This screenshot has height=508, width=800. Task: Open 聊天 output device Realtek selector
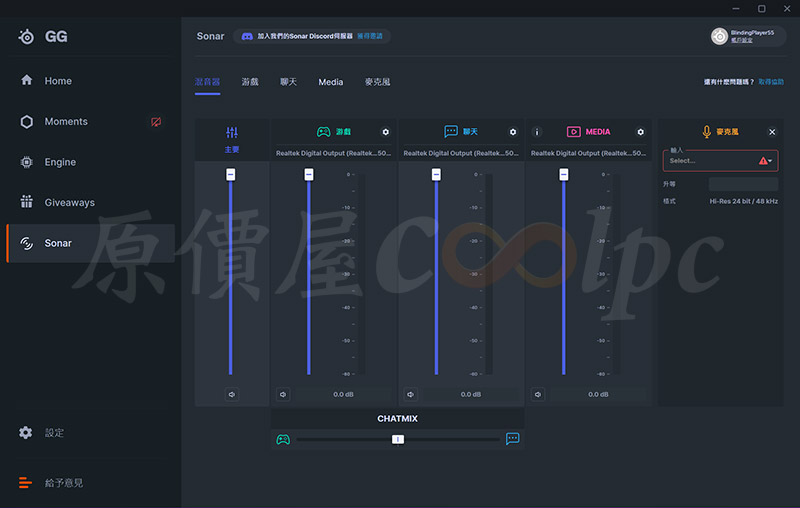[461, 153]
